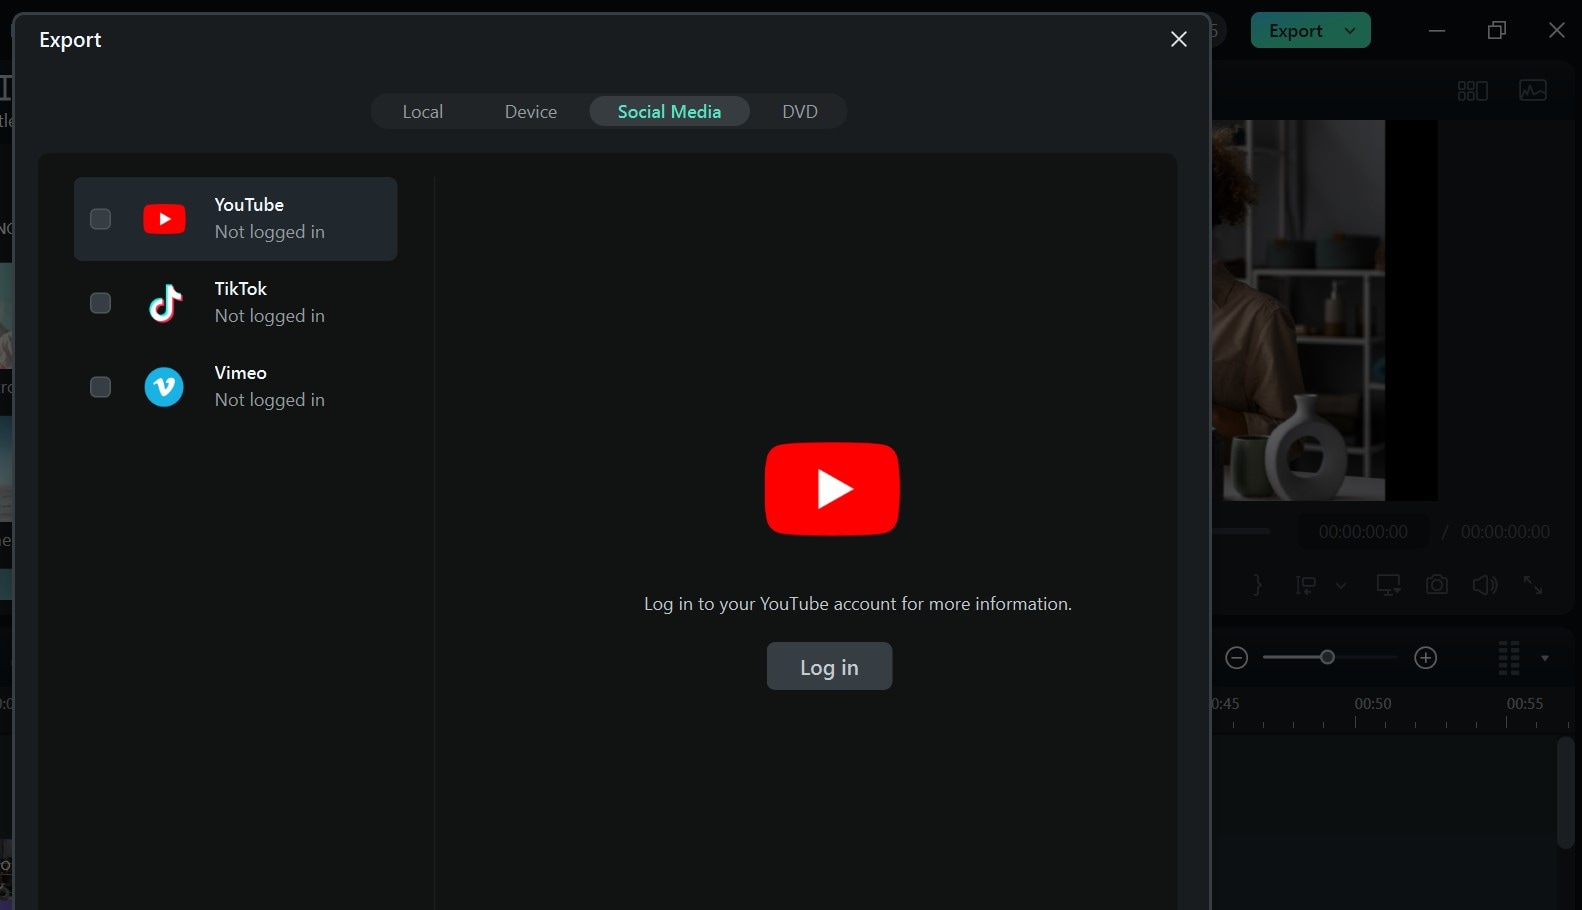This screenshot has width=1582, height=910.
Task: Select the Social Media tab
Action: [x=669, y=111]
